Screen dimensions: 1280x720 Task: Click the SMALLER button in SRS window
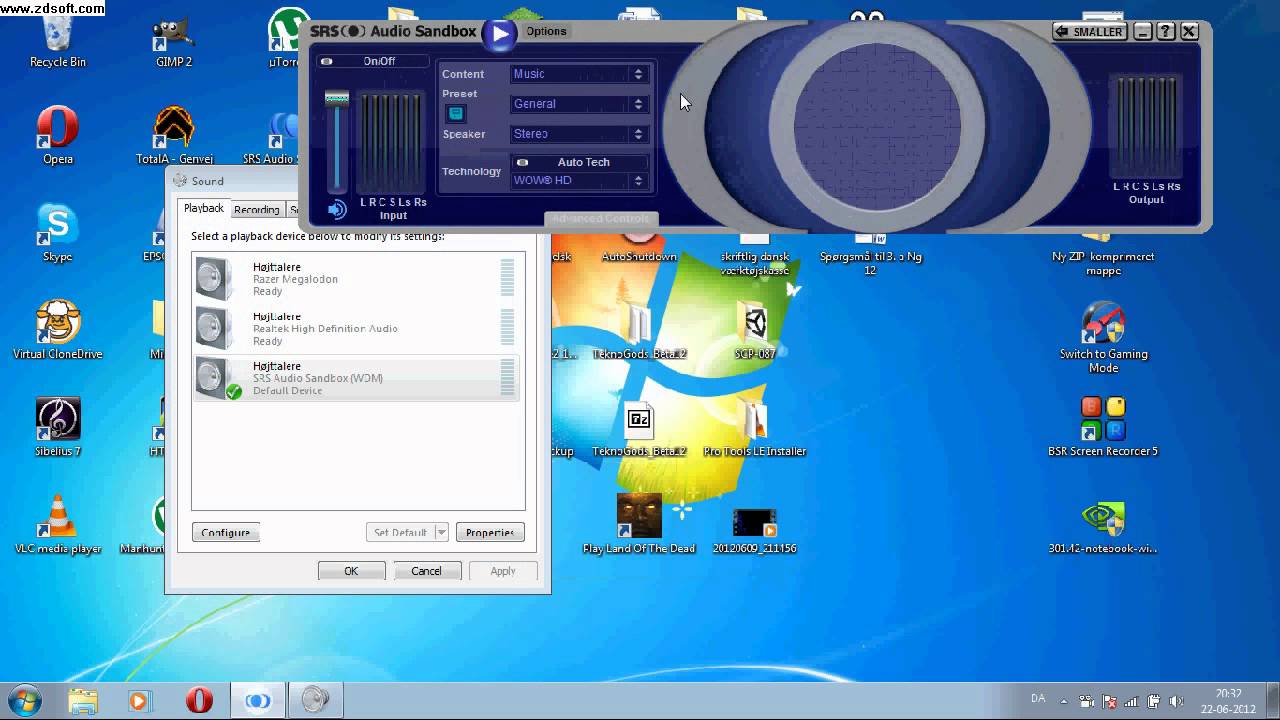click(x=1090, y=32)
